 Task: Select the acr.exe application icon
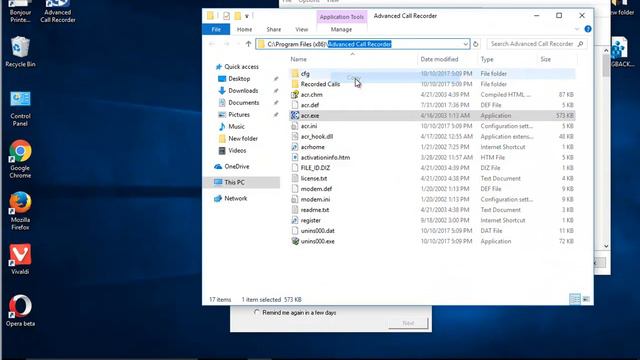click(295, 116)
